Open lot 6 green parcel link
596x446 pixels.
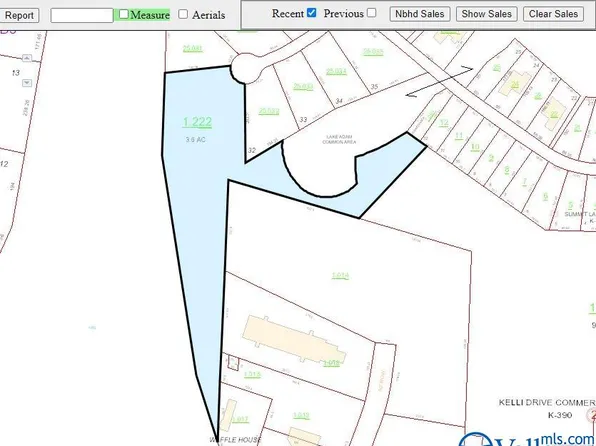click(545, 197)
